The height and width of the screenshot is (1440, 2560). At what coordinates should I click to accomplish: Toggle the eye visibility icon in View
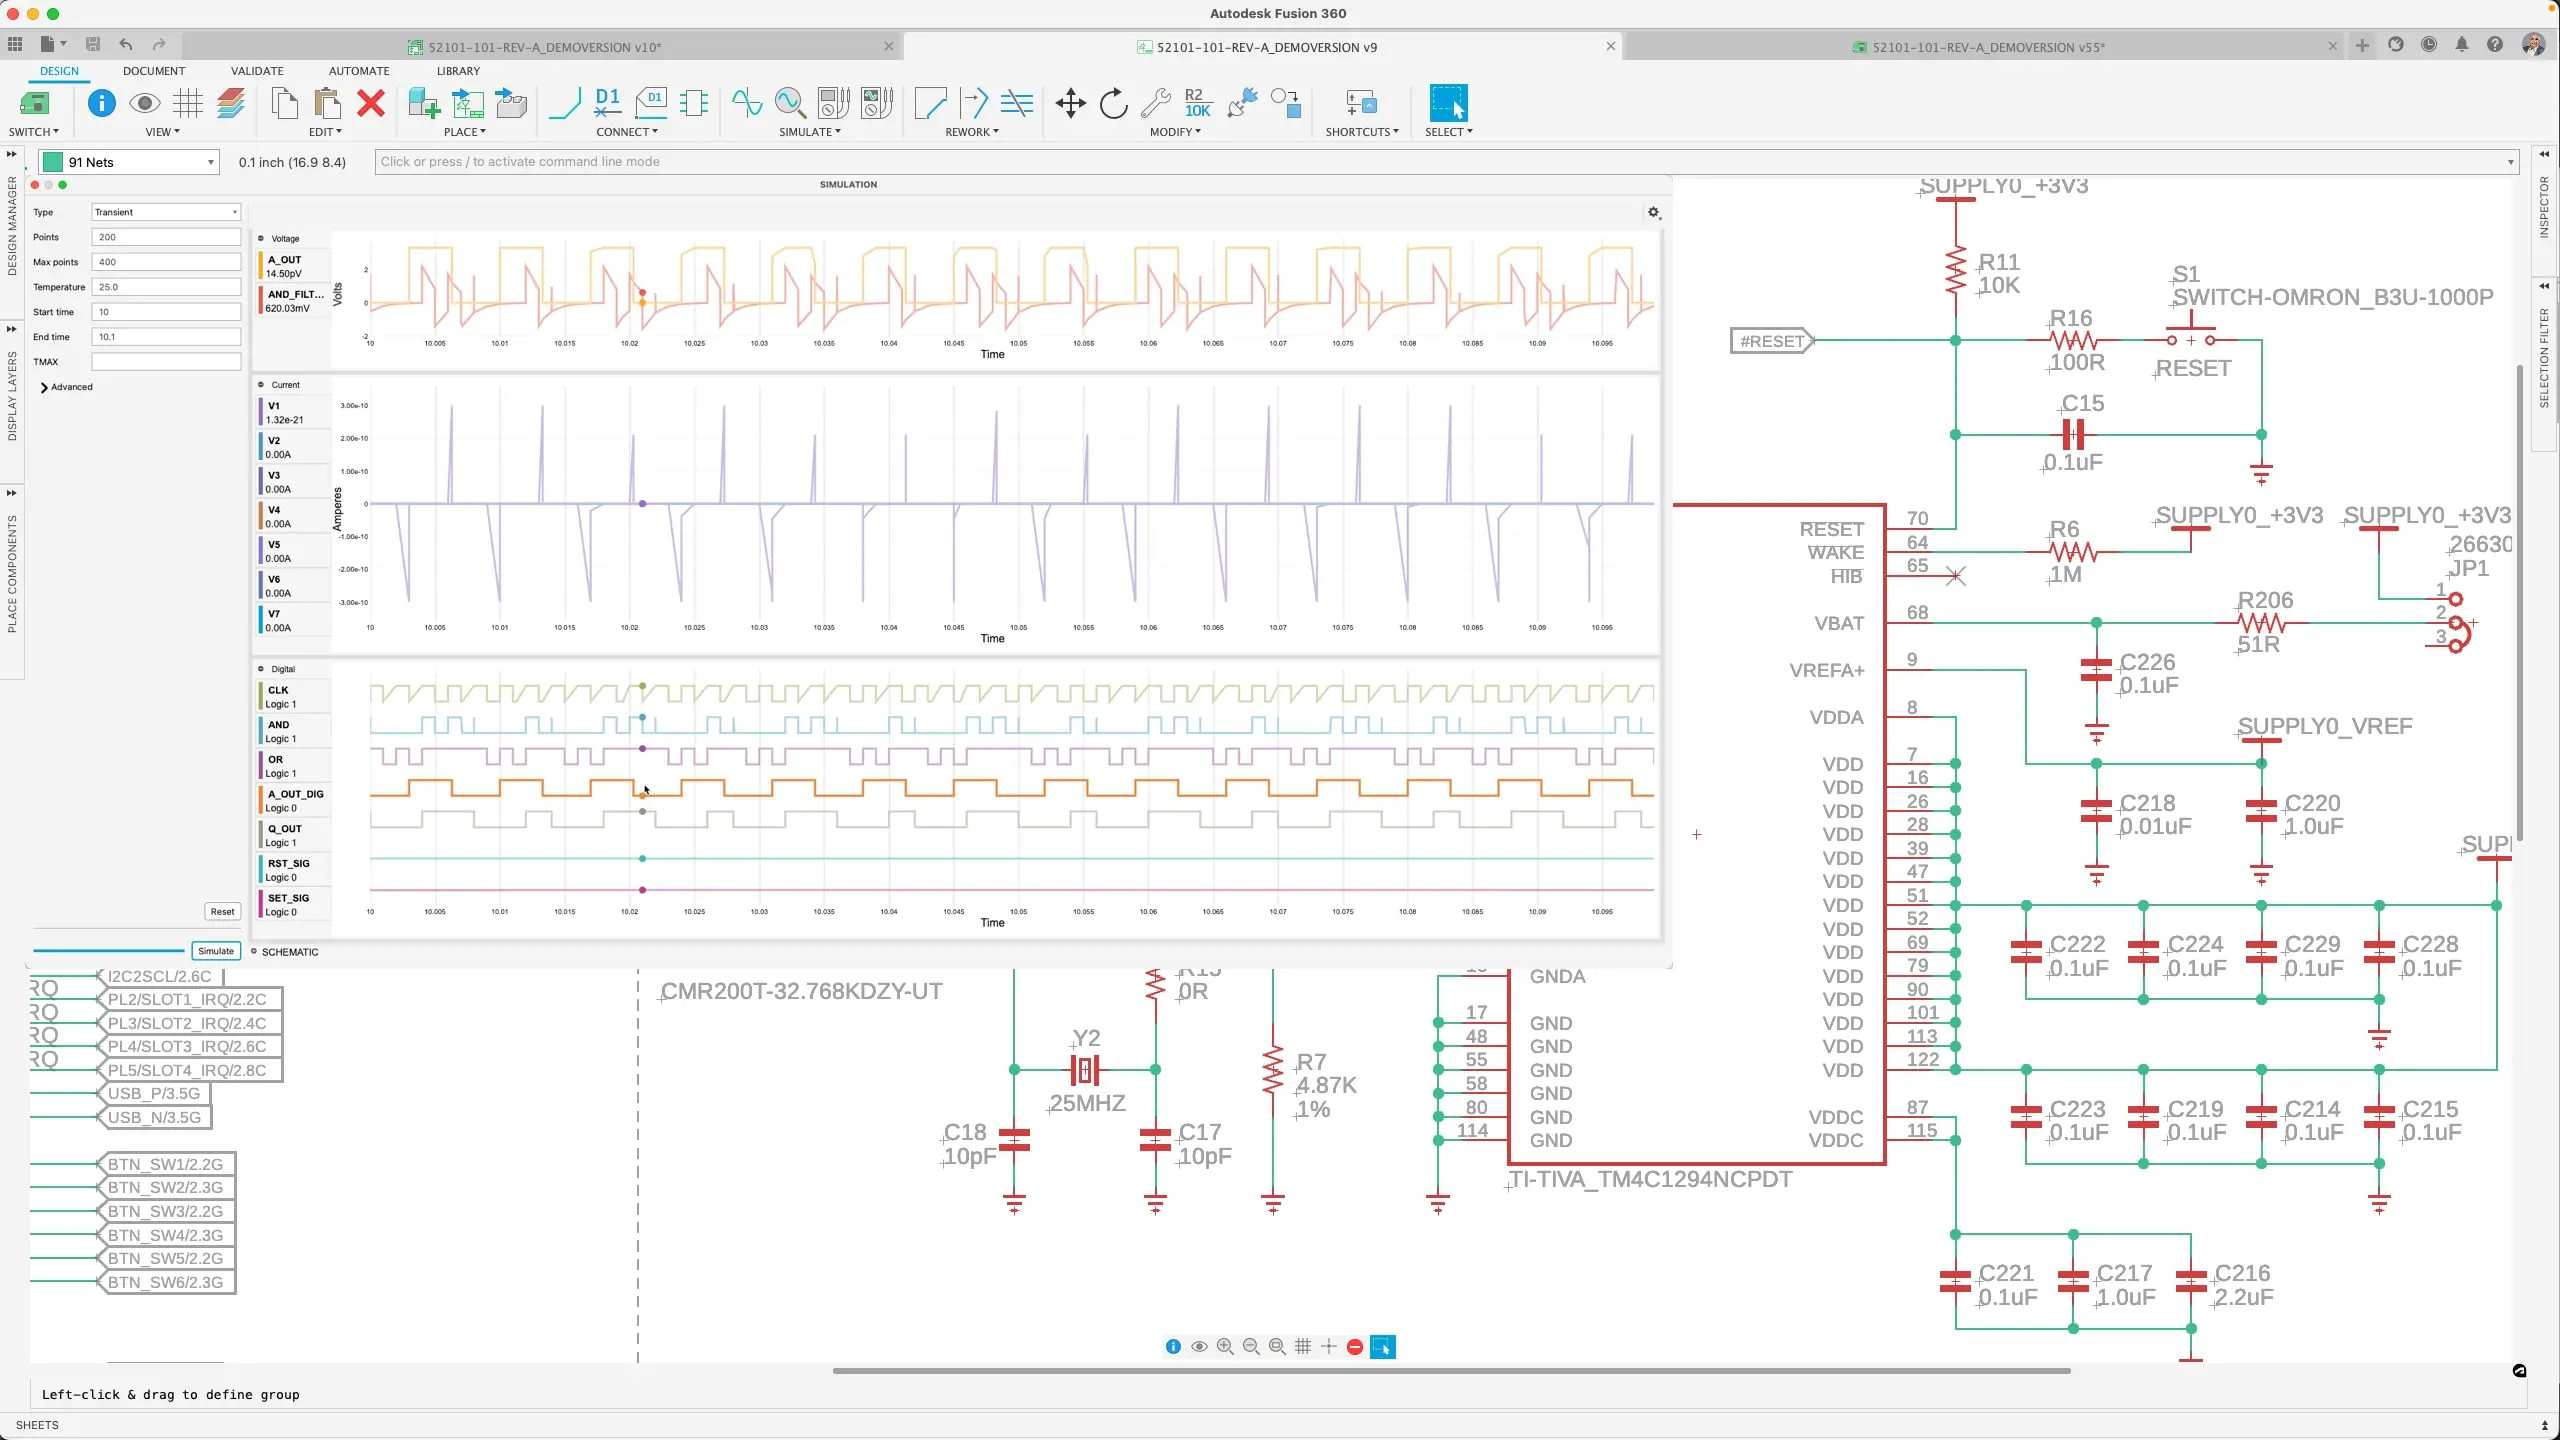click(145, 103)
